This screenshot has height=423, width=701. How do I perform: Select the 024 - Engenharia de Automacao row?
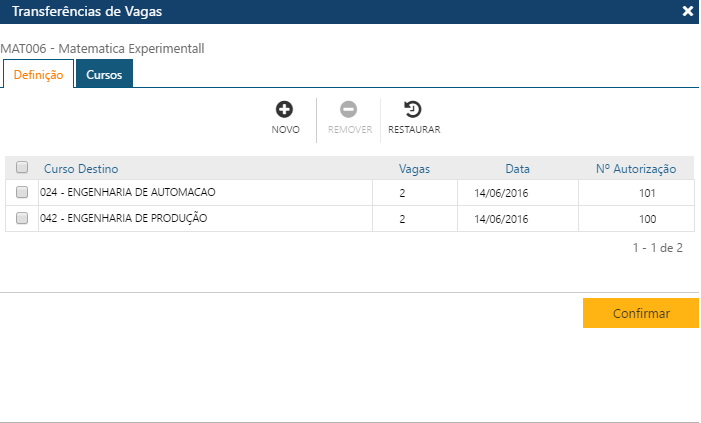click(x=127, y=192)
